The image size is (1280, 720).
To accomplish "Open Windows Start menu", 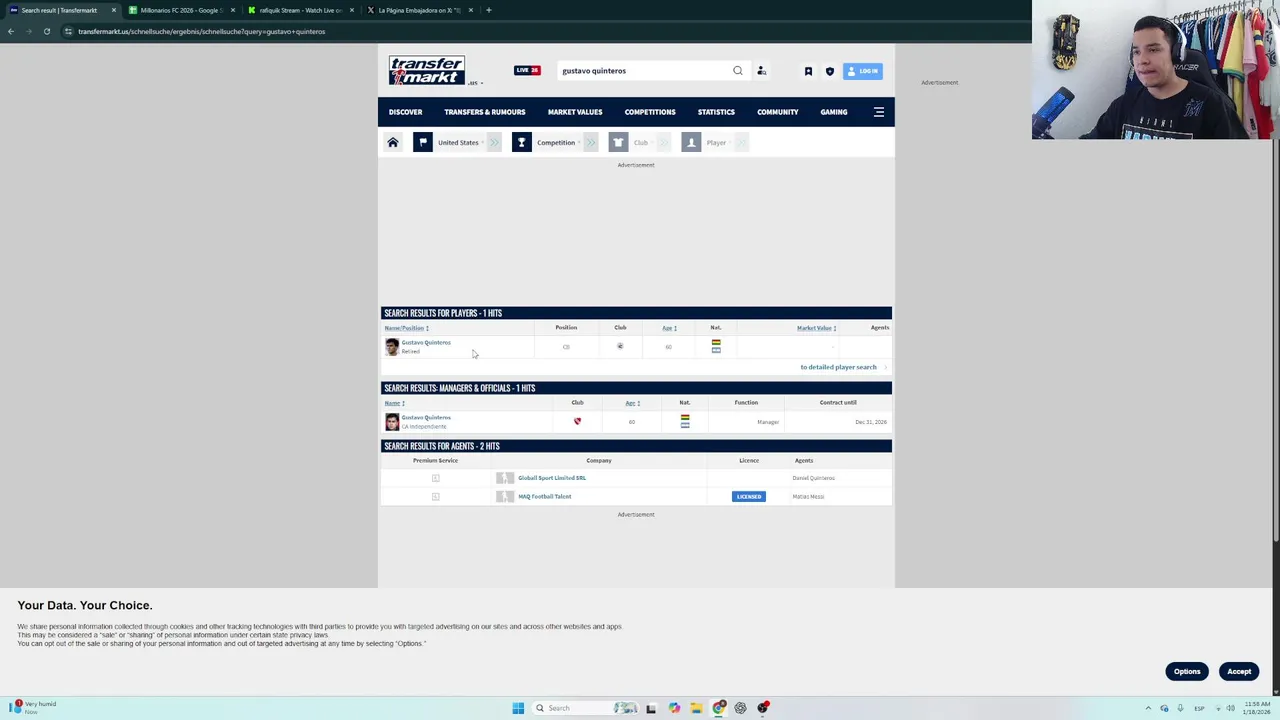I will tap(518, 708).
